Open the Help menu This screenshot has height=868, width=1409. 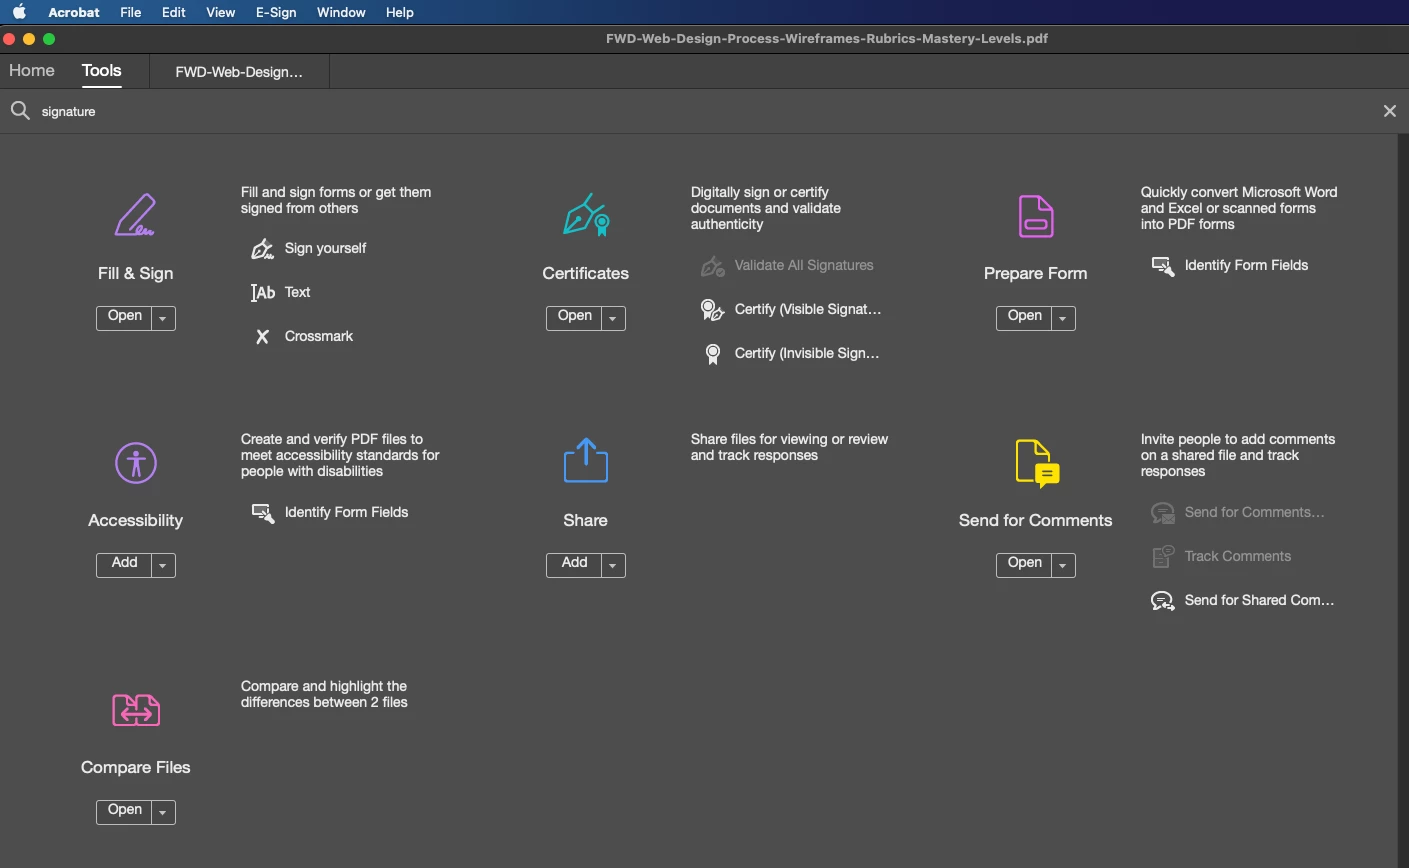pyautogui.click(x=400, y=12)
